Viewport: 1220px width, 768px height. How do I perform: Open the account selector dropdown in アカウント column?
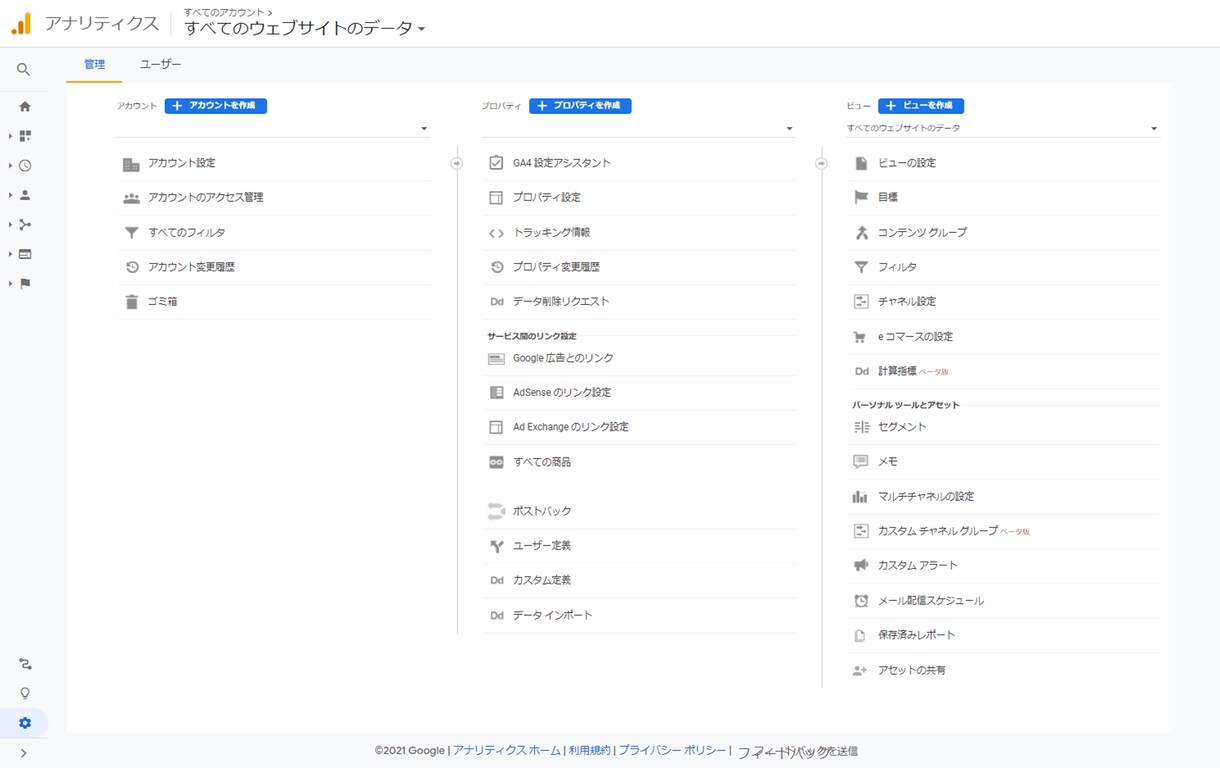273,128
